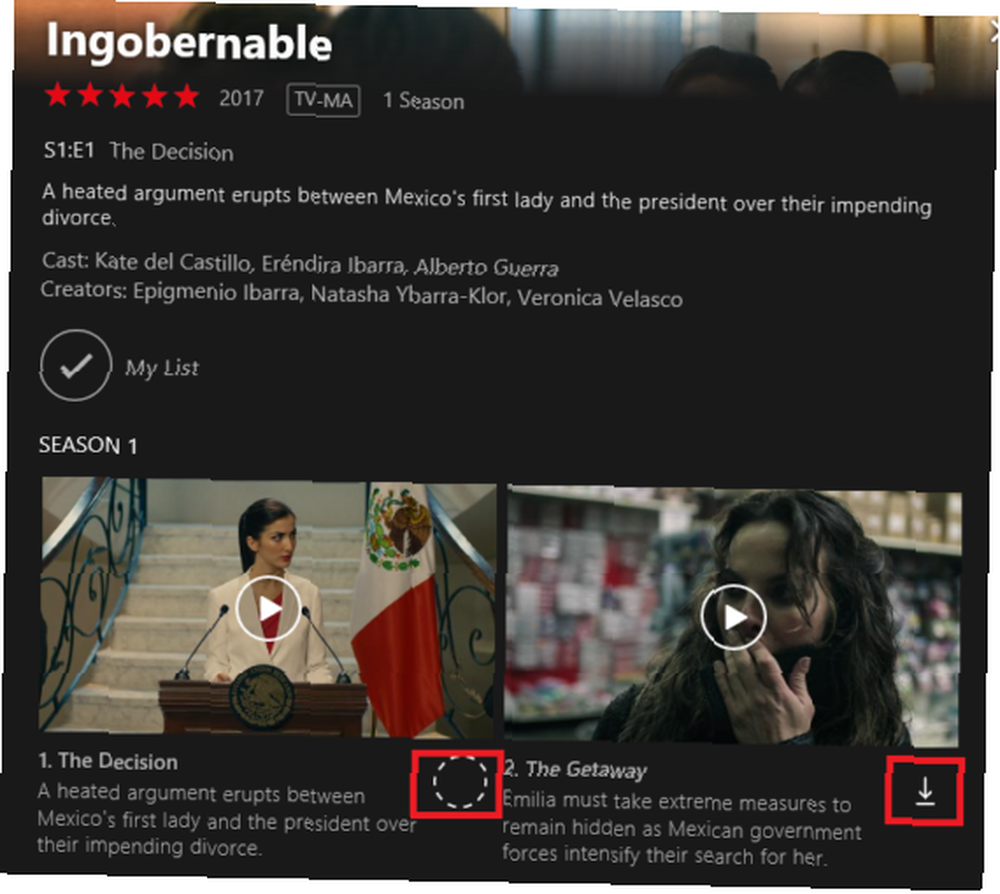Open creator Epigmenio Ibarra's page
This screenshot has width=1000, height=894.
[216, 291]
